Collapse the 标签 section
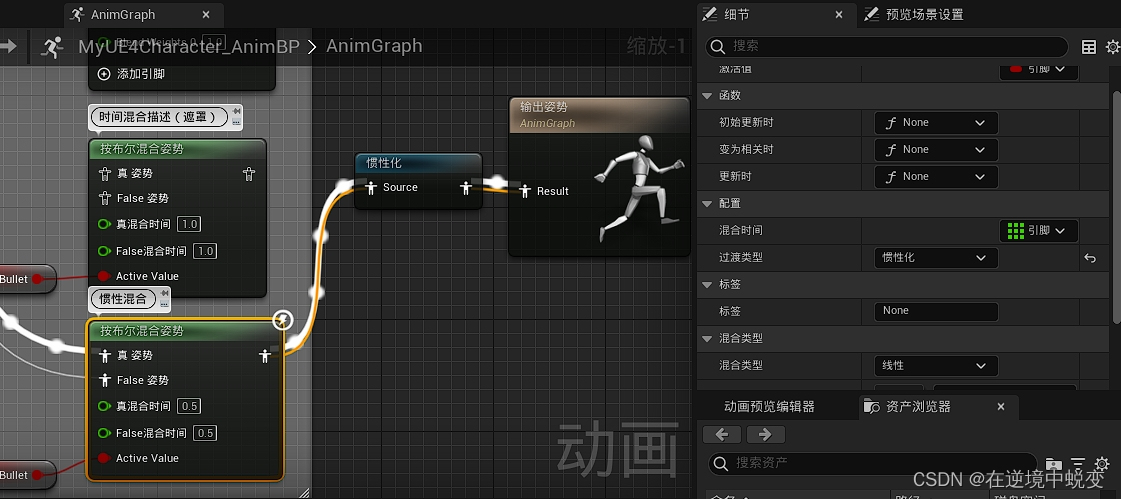This screenshot has width=1121, height=499. pos(707,285)
